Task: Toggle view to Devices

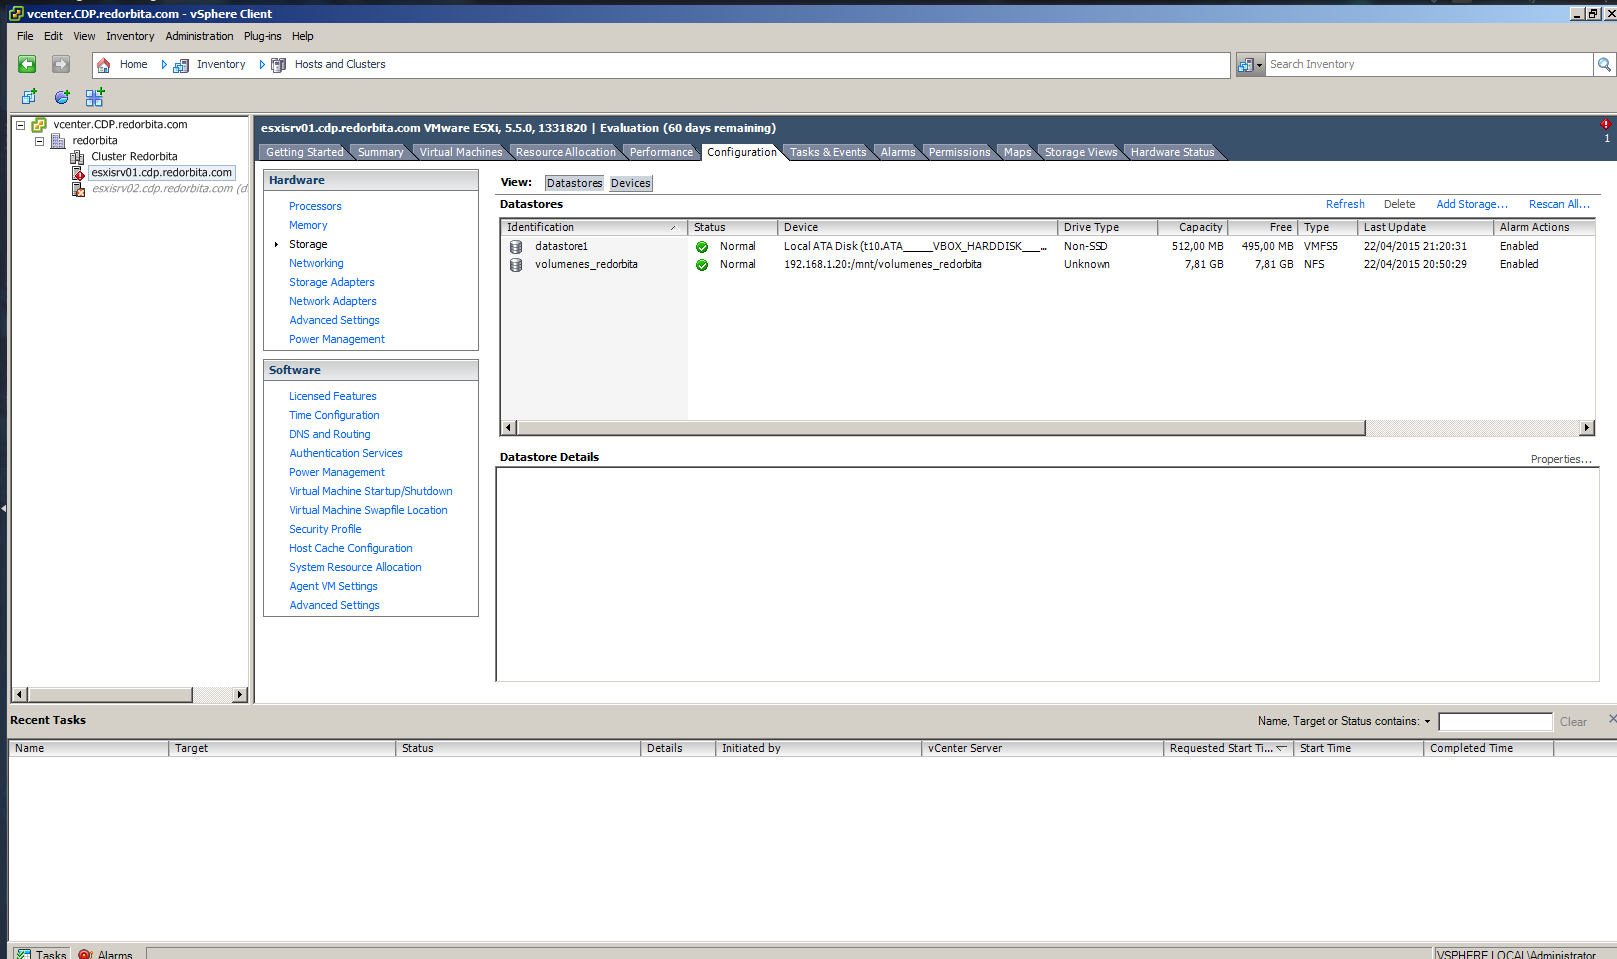Action: [x=630, y=183]
